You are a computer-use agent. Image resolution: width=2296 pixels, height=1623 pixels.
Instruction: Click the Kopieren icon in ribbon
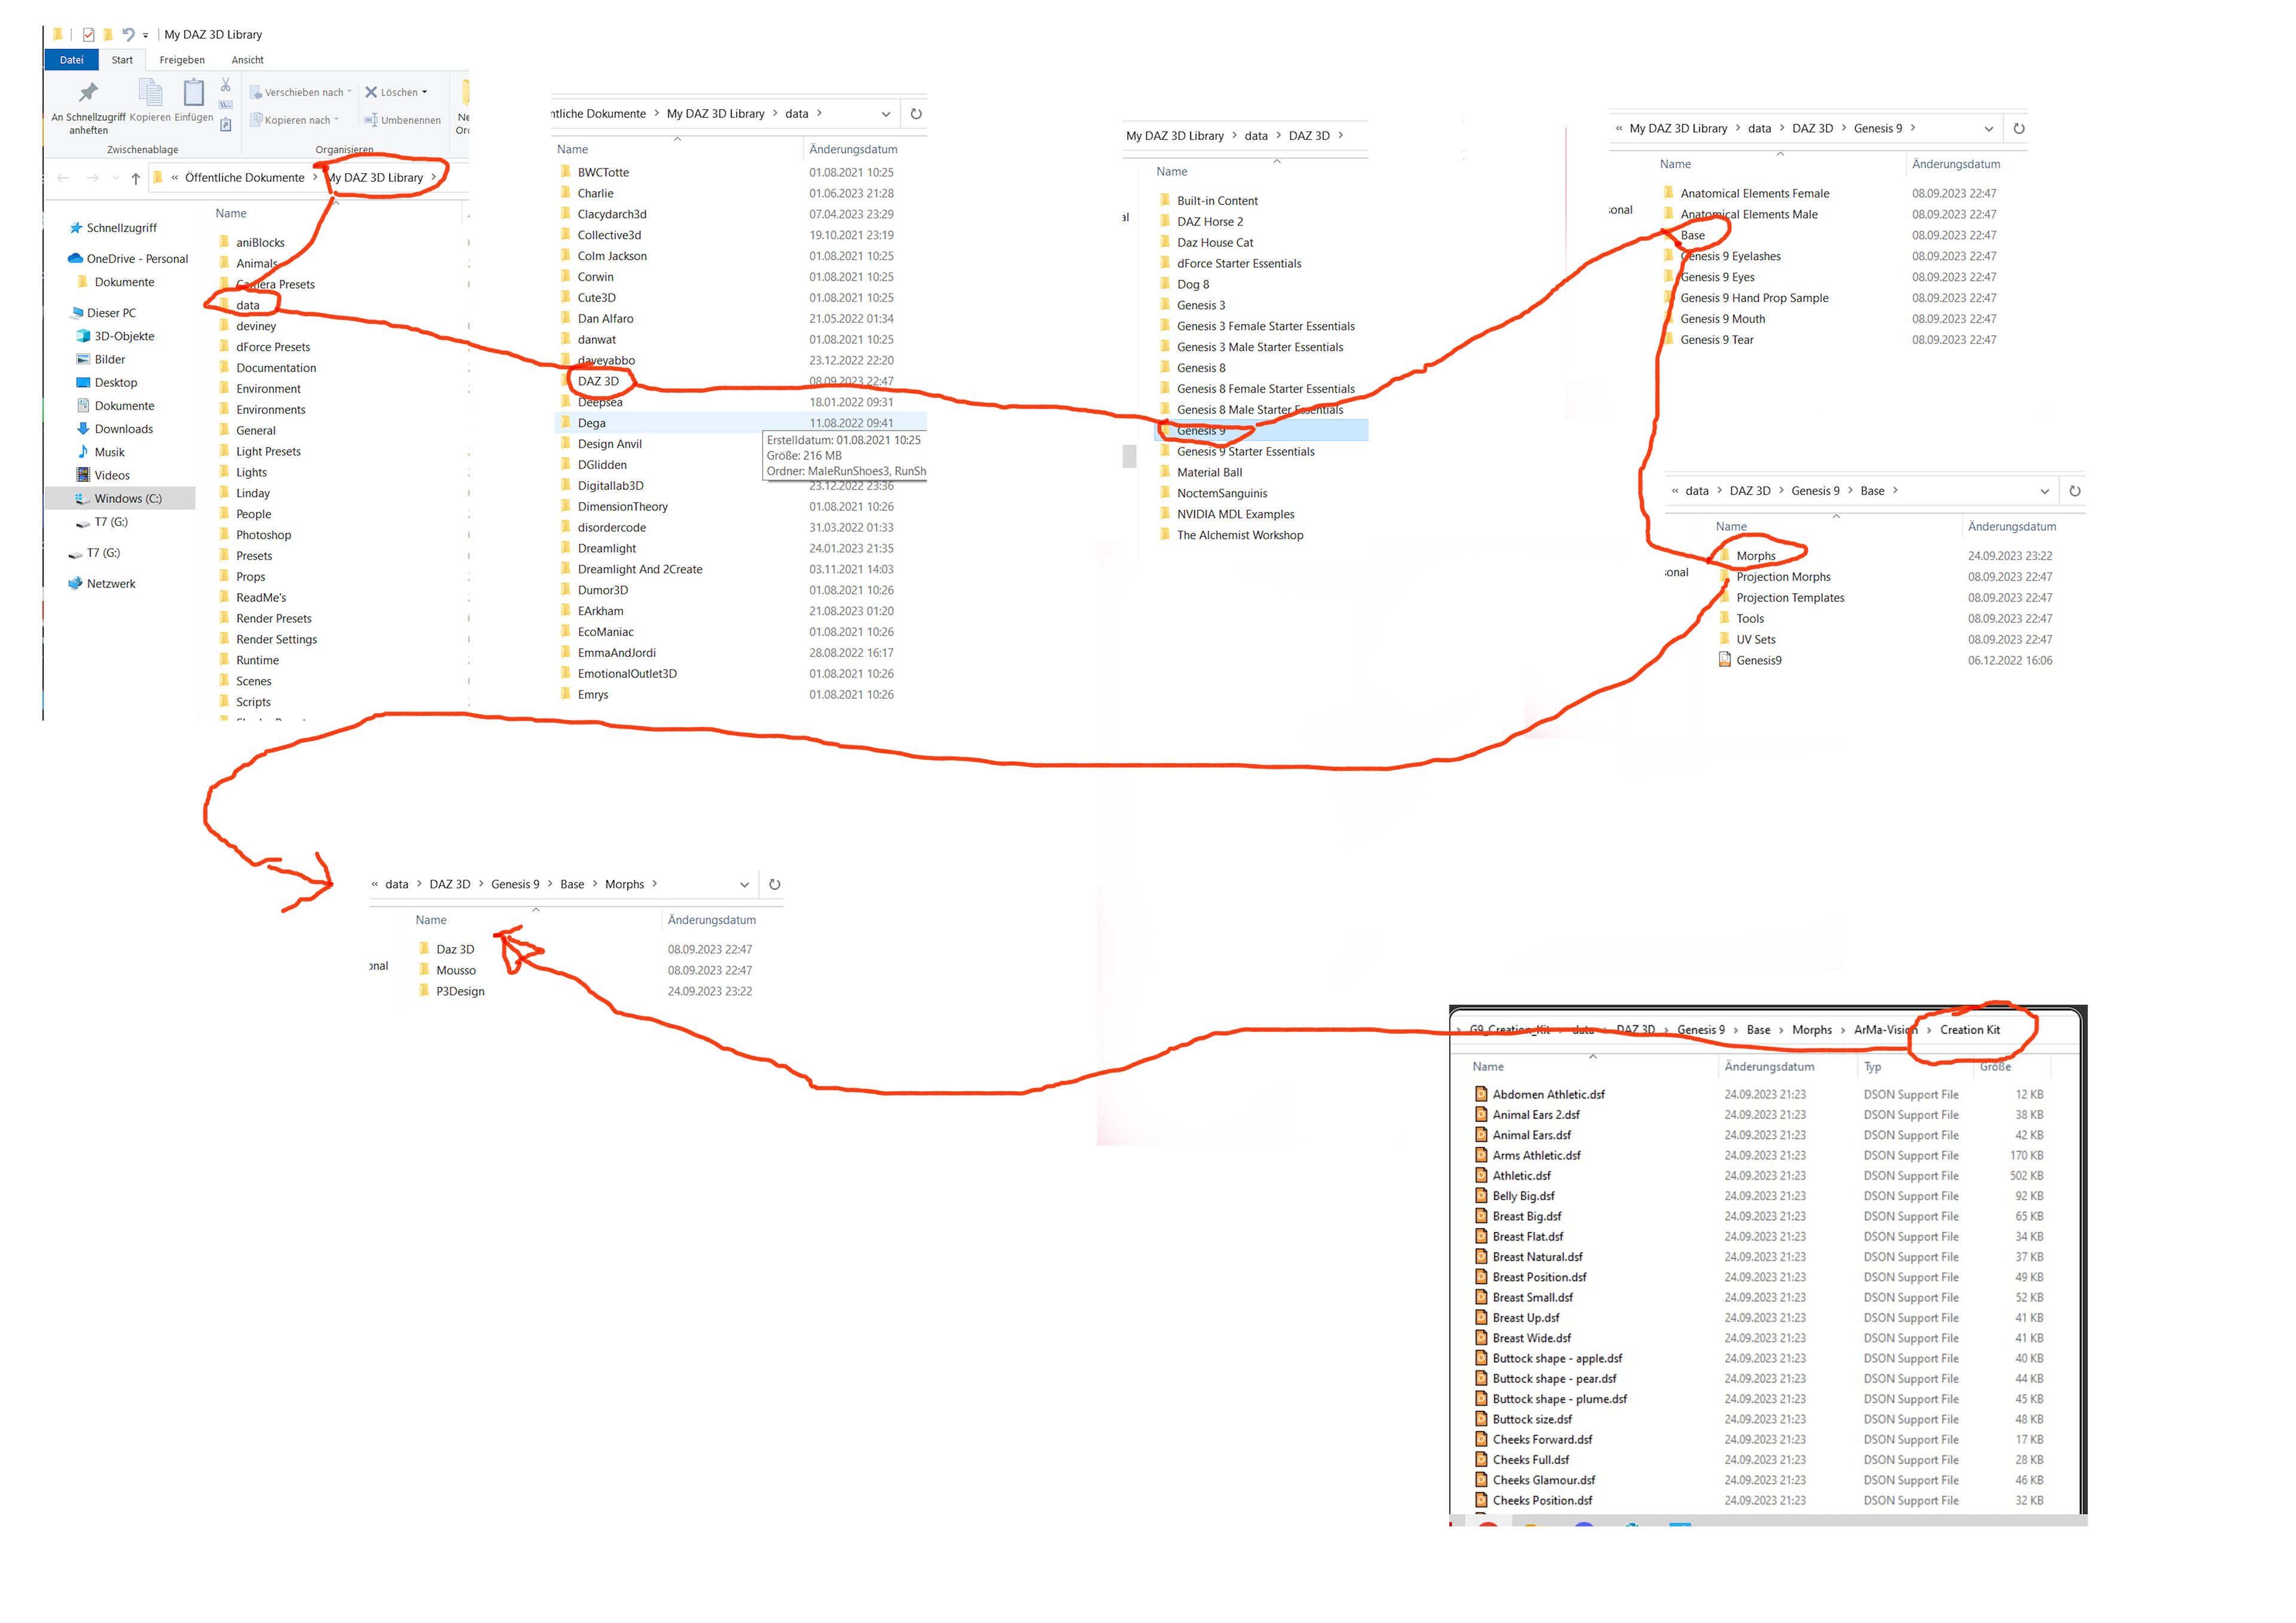click(150, 93)
